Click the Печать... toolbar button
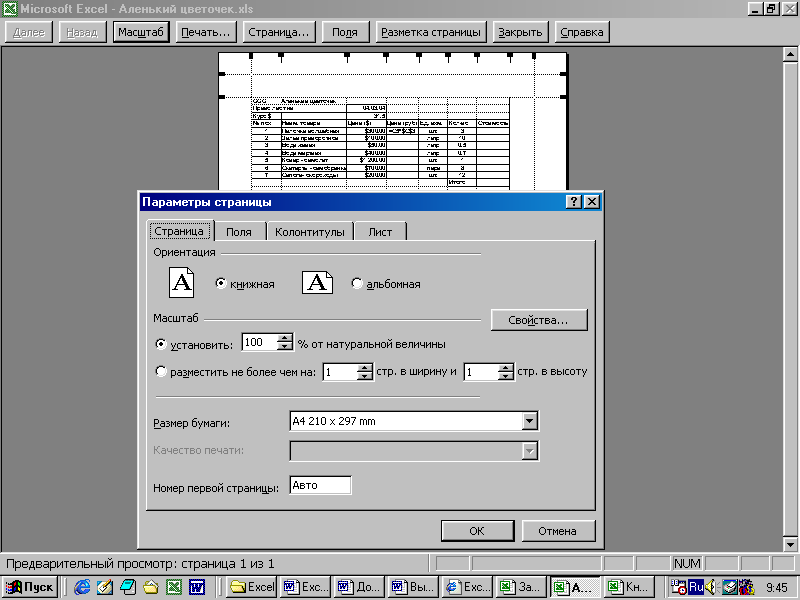This screenshot has height=600, width=800. pyautogui.click(x=206, y=32)
